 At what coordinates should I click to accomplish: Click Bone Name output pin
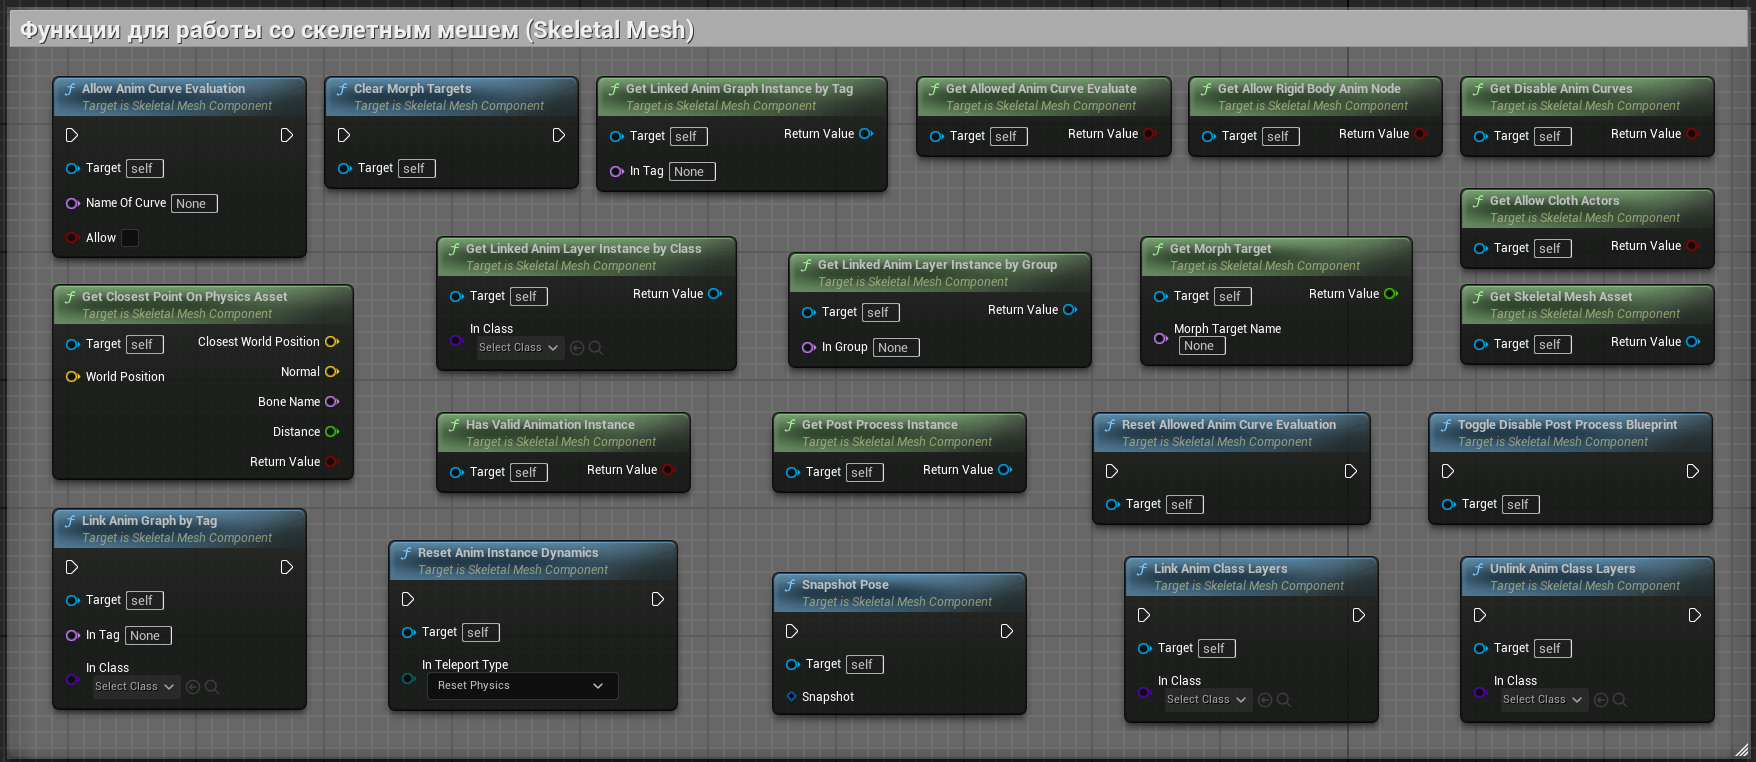[332, 401]
